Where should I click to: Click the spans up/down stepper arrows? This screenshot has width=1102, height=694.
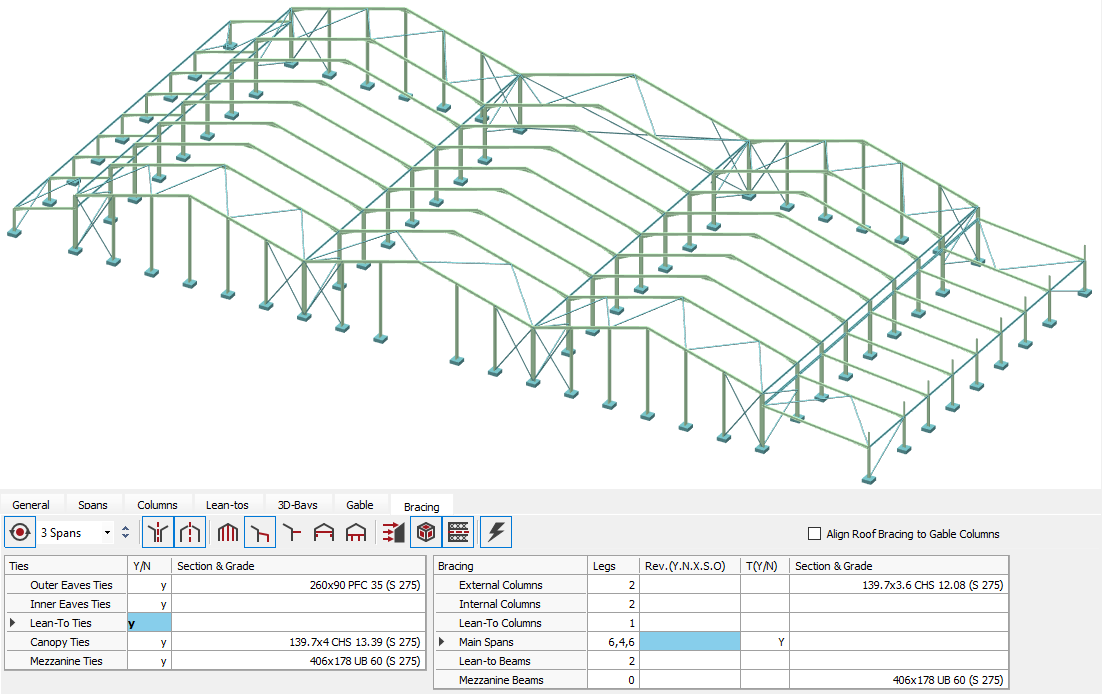tap(125, 533)
